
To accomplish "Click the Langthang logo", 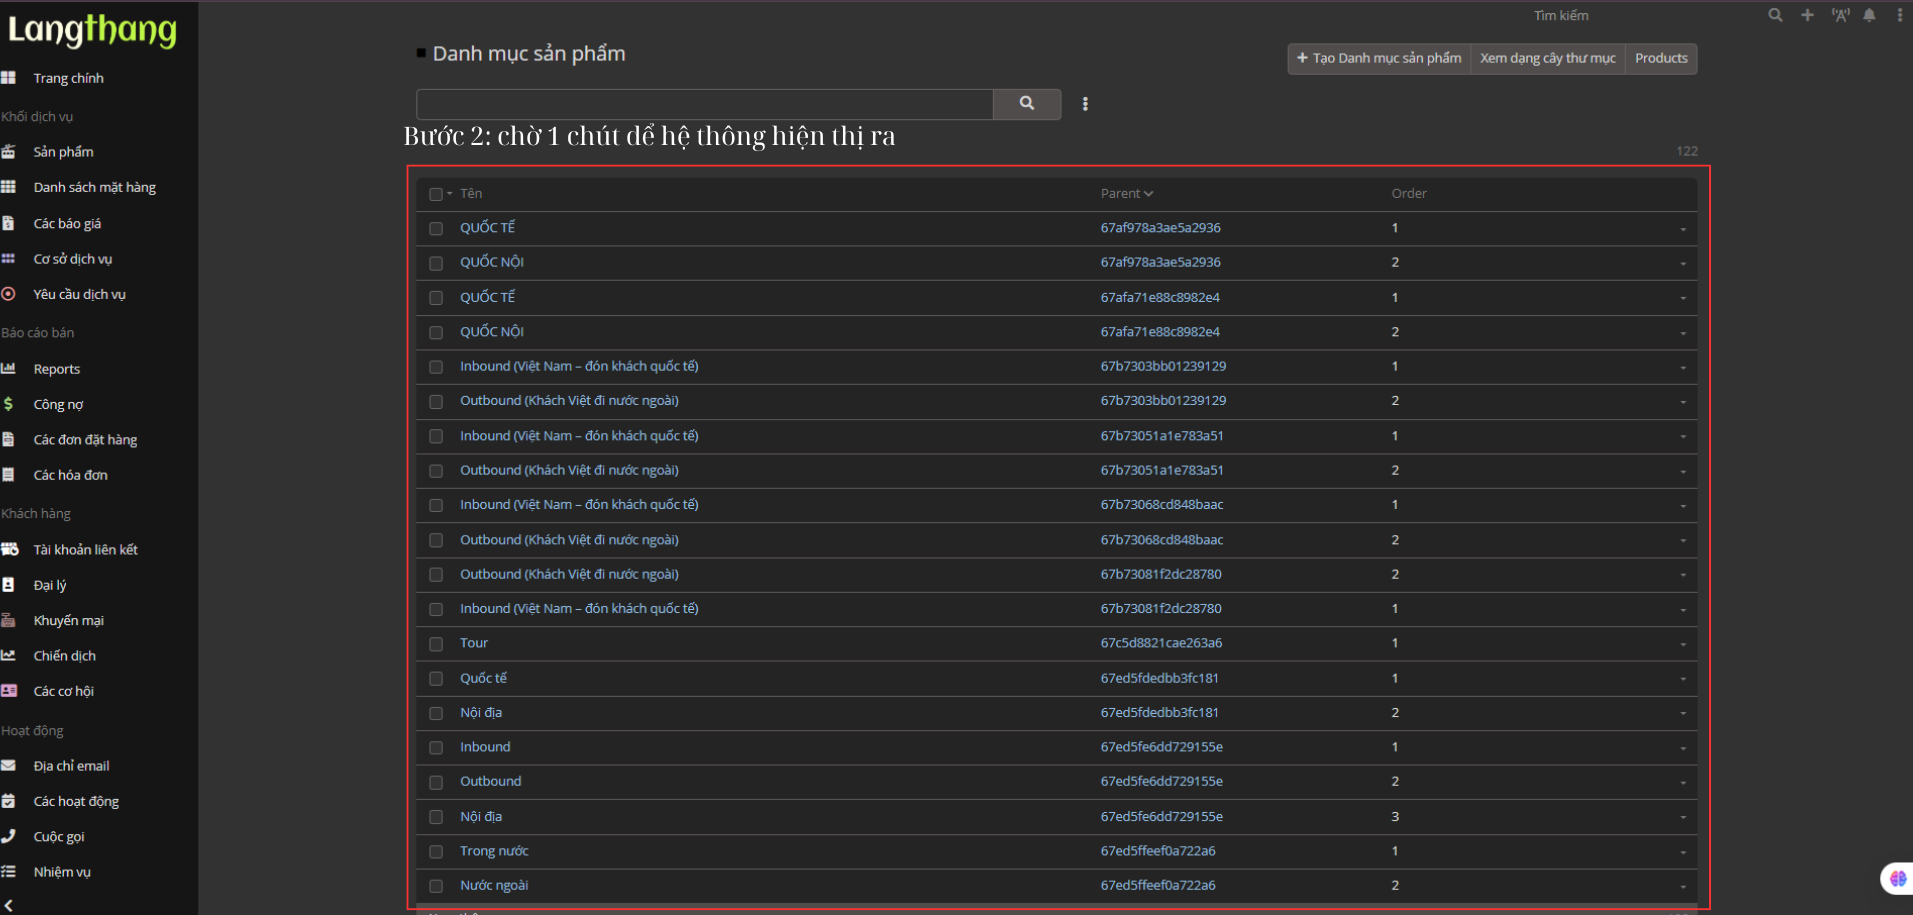I will (x=92, y=30).
